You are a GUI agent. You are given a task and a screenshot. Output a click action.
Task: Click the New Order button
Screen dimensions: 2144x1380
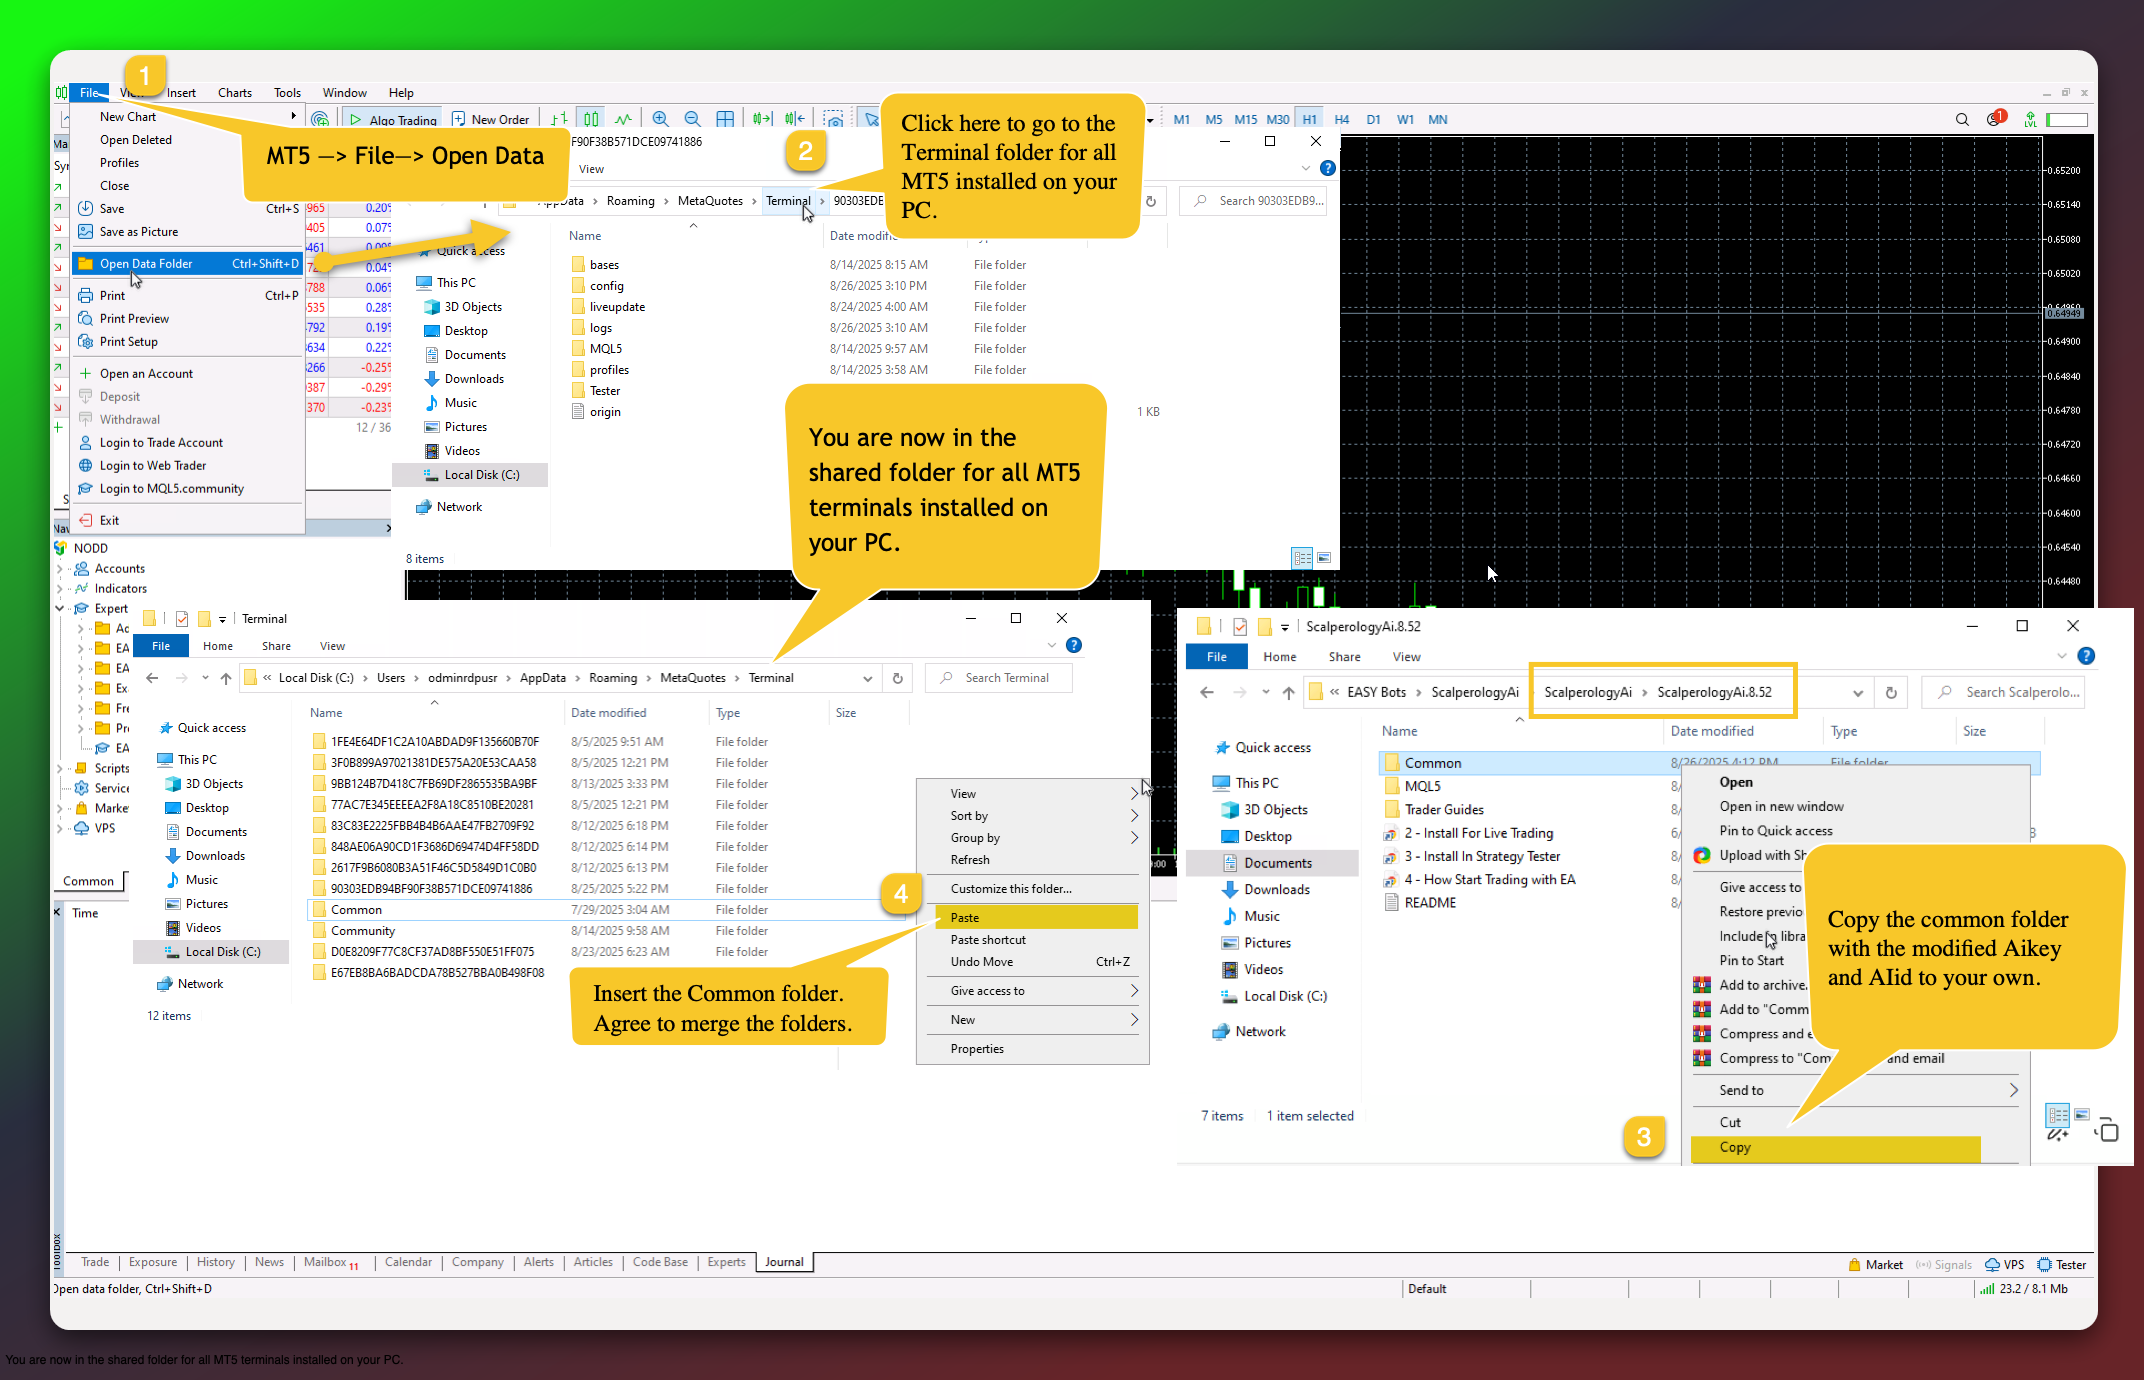click(x=490, y=119)
